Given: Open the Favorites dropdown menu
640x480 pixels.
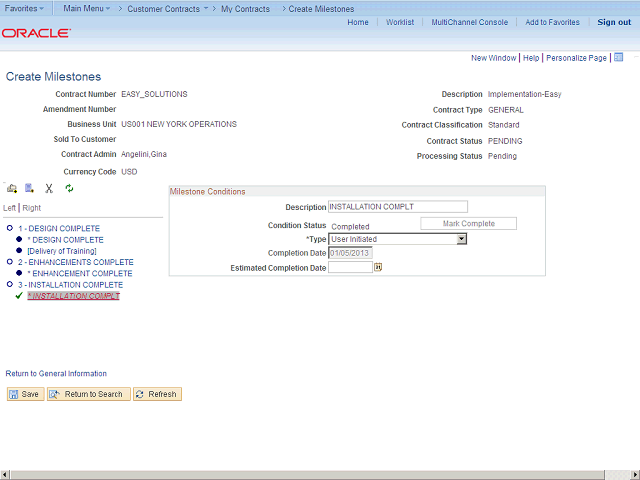Looking at the screenshot, I should click(x=24, y=8).
